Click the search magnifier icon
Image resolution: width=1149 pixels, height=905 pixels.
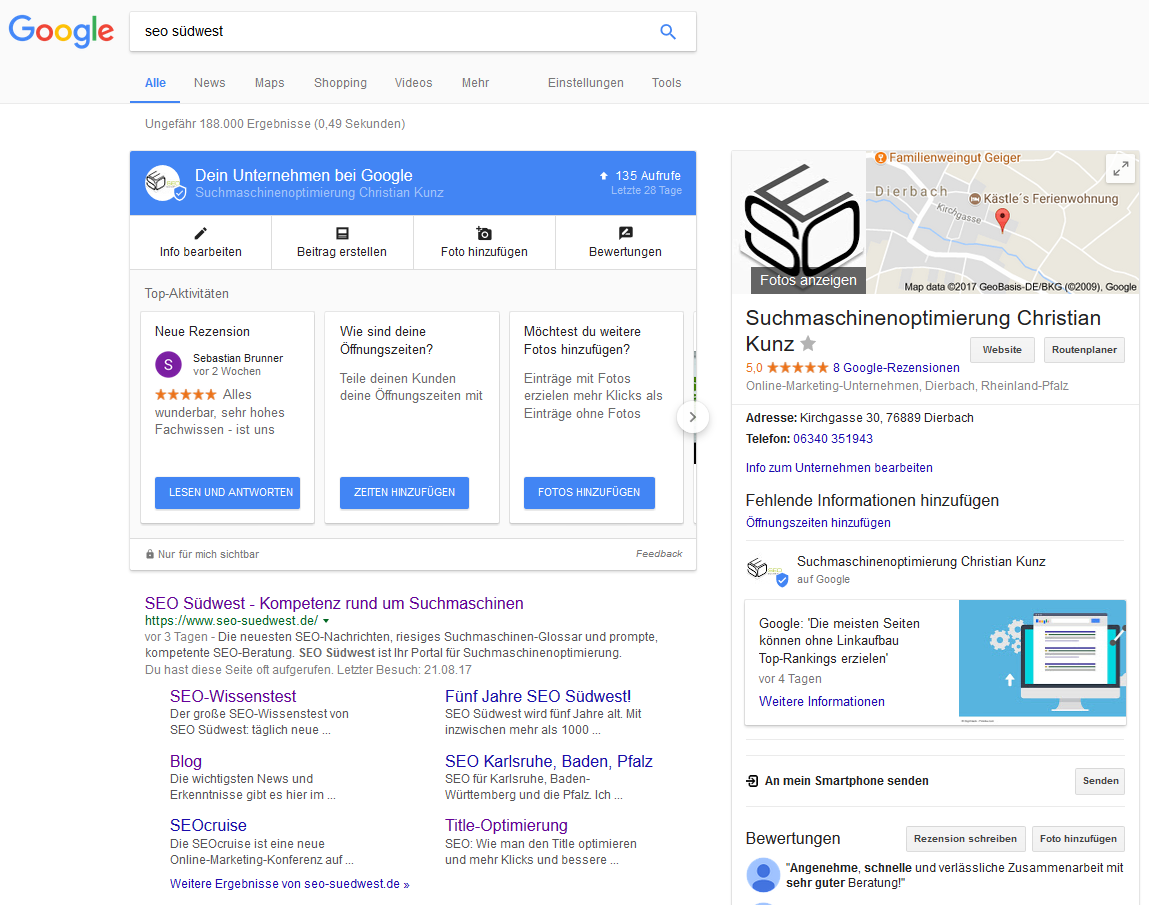point(667,31)
